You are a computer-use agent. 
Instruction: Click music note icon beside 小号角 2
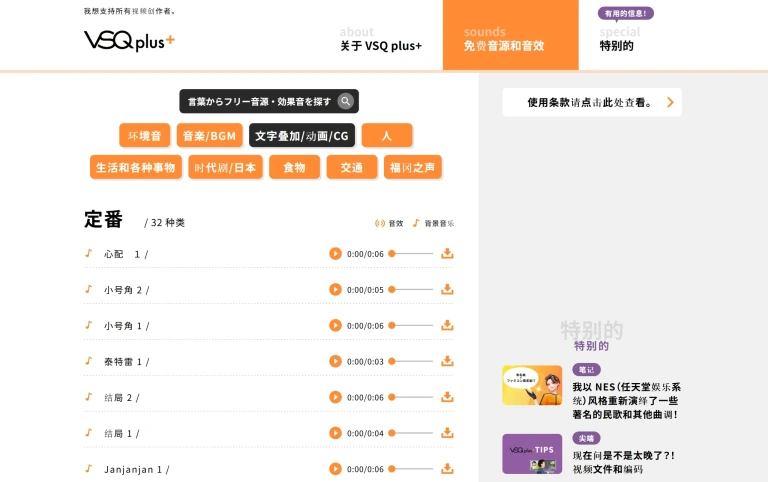pyautogui.click(x=89, y=289)
